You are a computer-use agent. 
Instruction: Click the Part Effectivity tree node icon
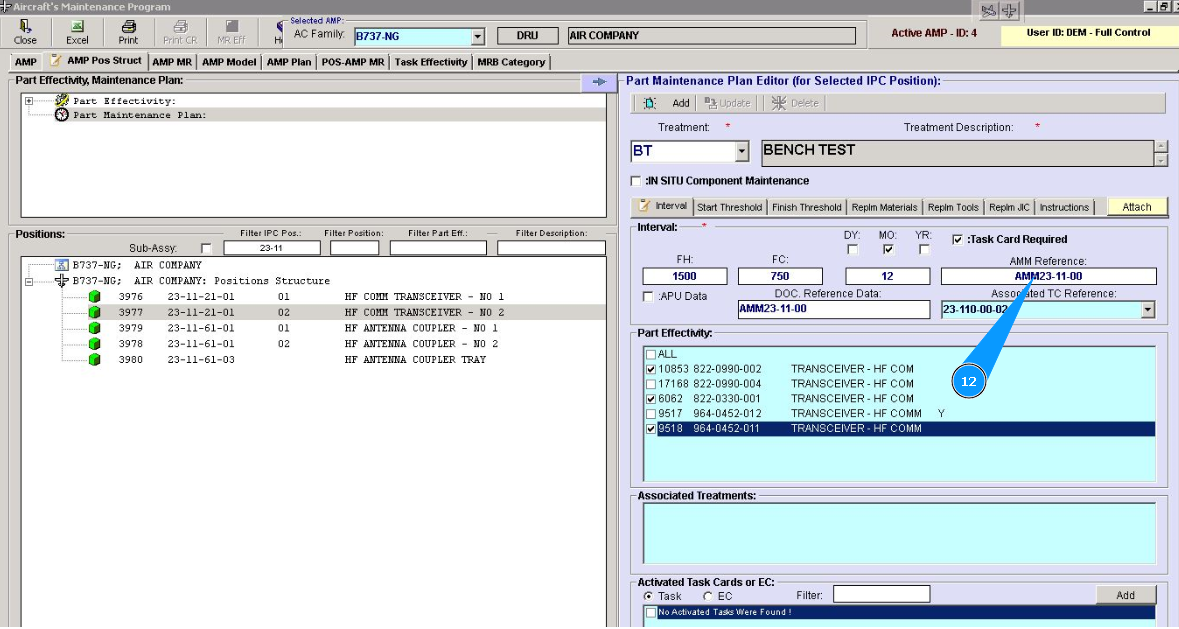click(x=62, y=101)
